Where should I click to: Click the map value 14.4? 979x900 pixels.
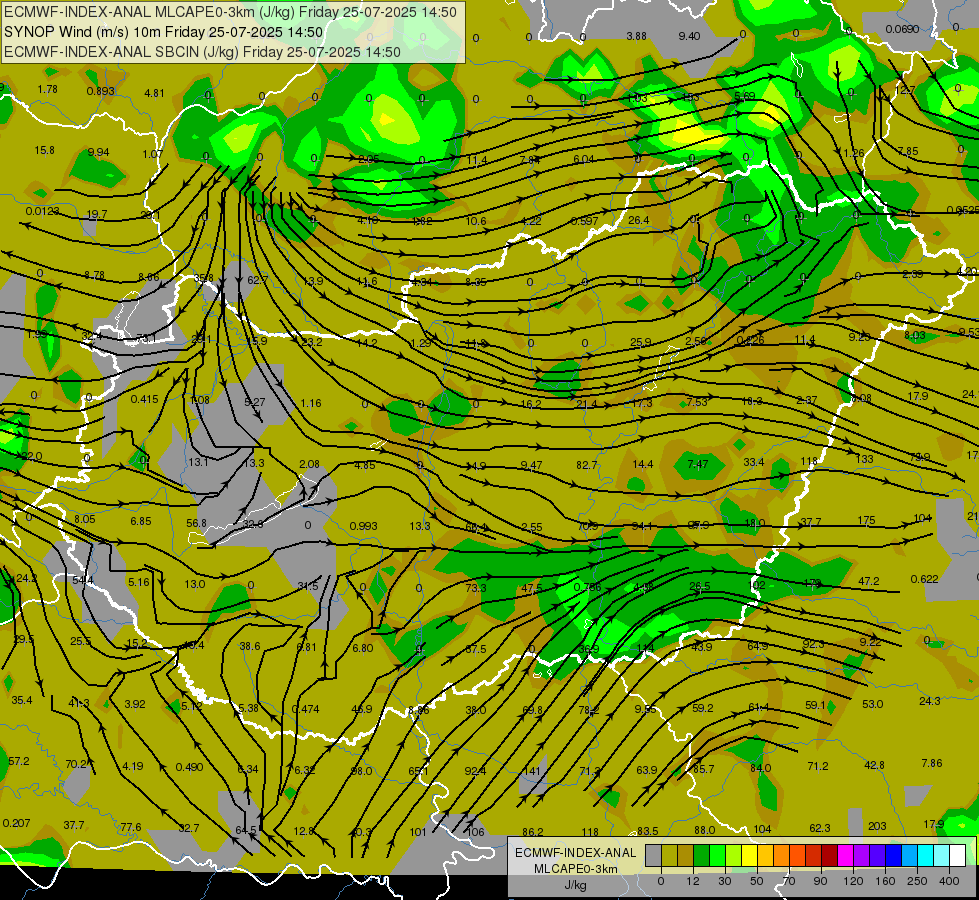pos(642,463)
